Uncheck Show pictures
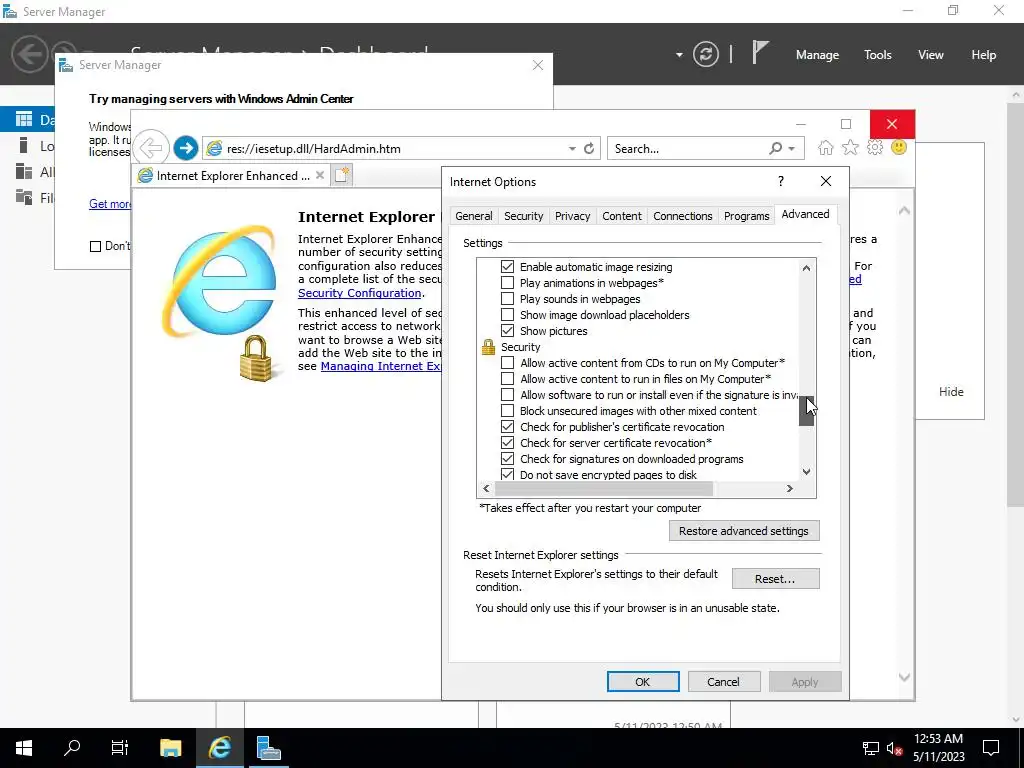Viewport: 1024px width, 768px height. tap(507, 330)
